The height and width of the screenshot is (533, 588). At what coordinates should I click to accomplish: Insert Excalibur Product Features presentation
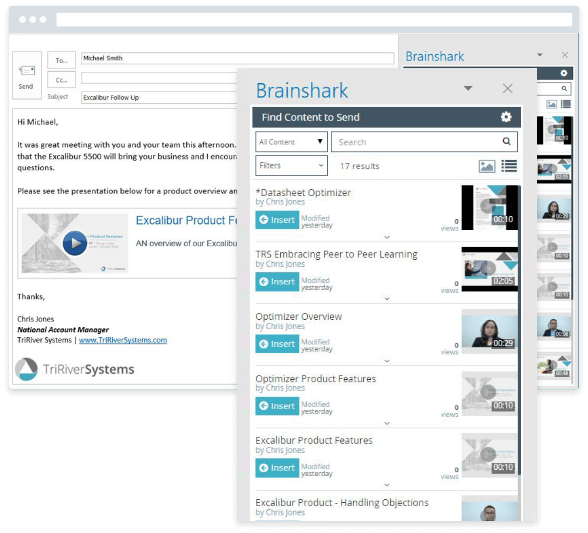click(x=277, y=468)
